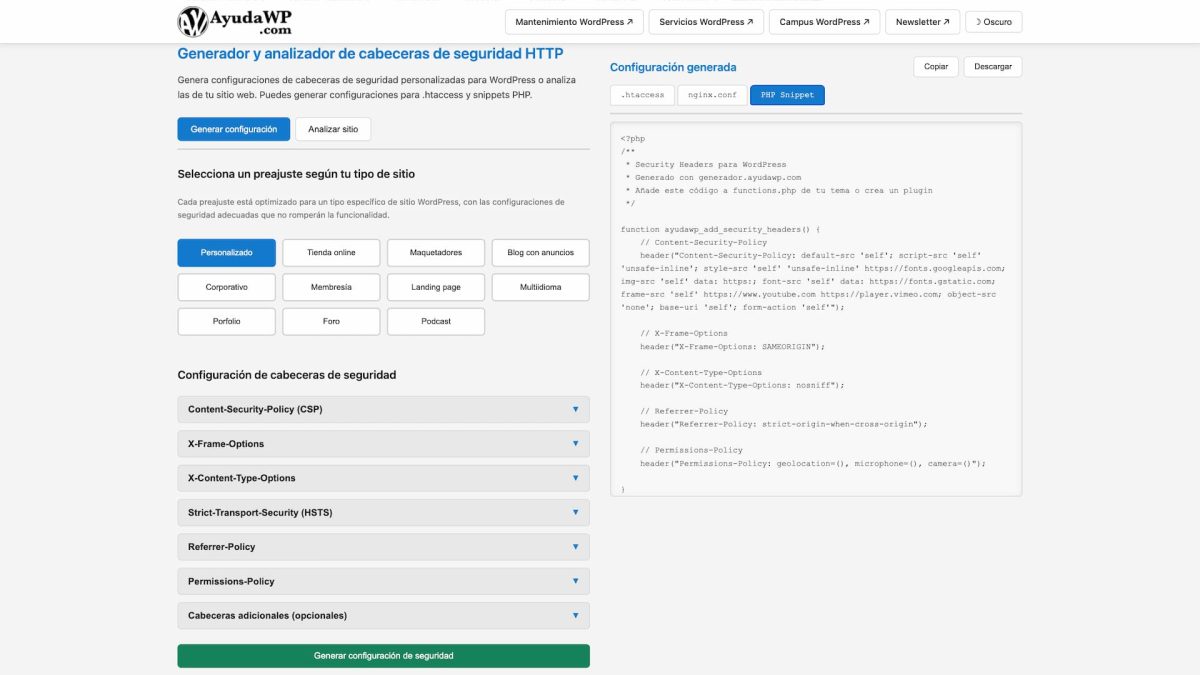The height and width of the screenshot is (675, 1200).
Task: Expand the X-Frame-Options section
Action: [x=383, y=444]
